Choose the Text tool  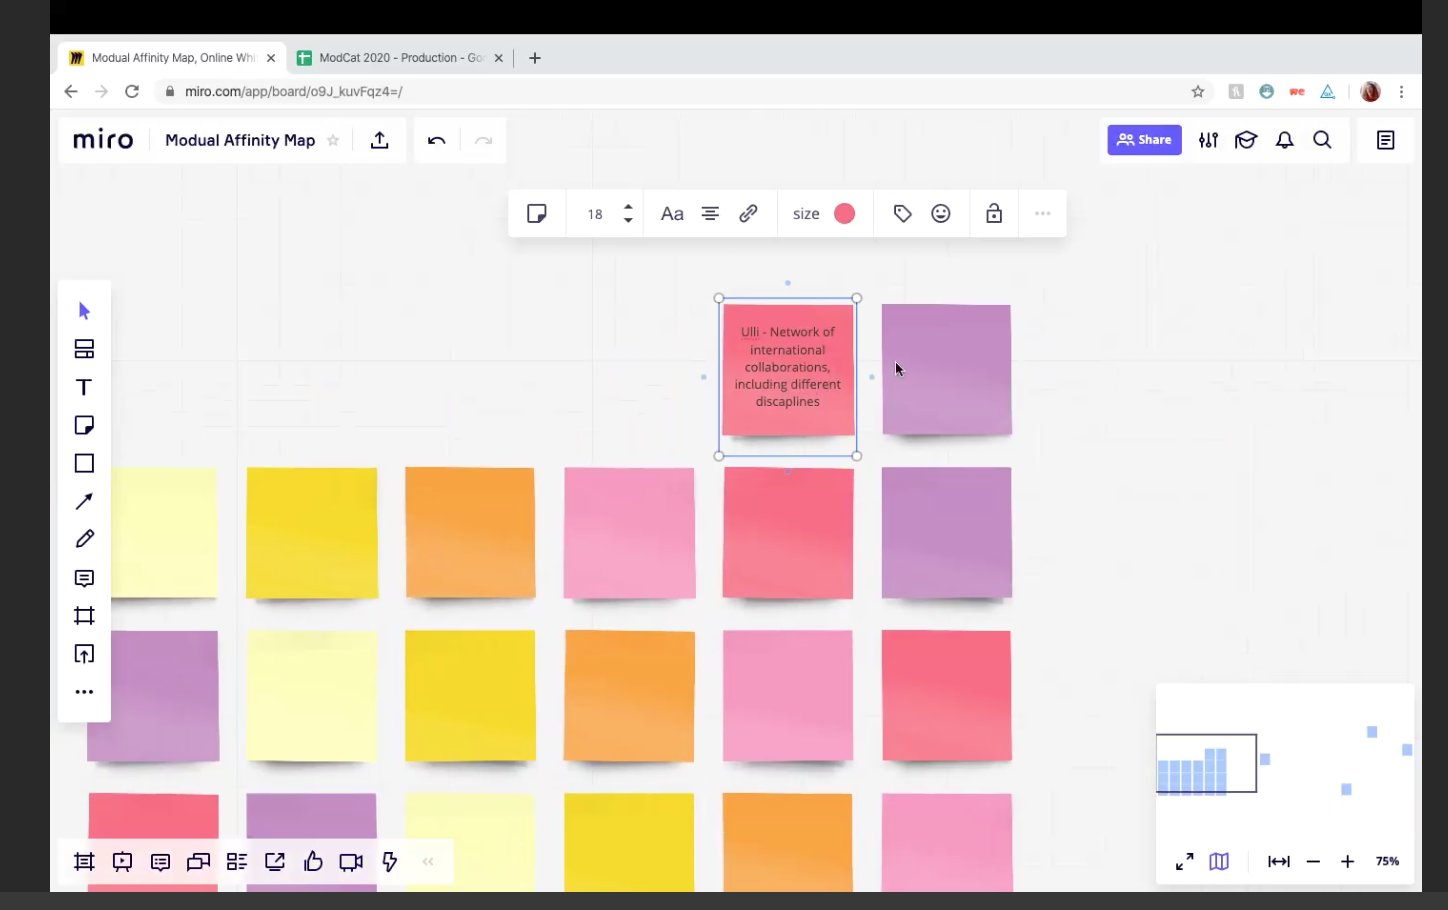click(84, 387)
